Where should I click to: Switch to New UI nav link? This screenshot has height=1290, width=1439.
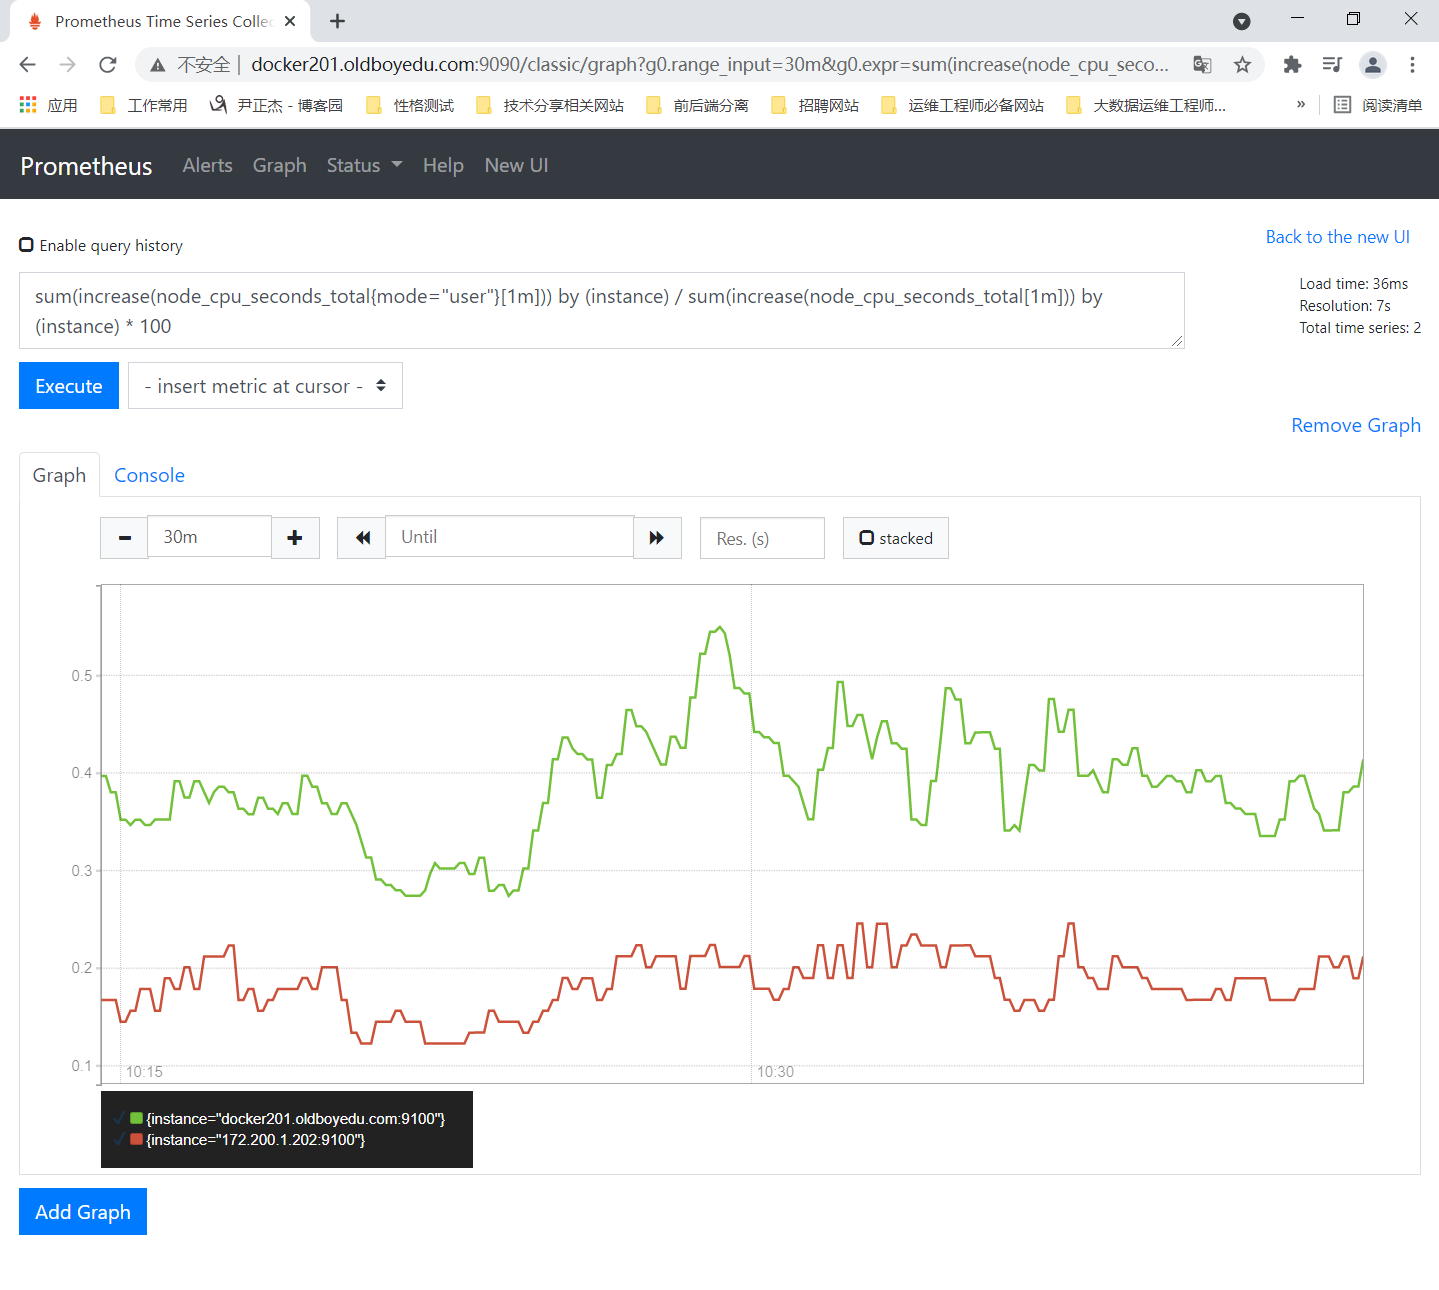(516, 166)
